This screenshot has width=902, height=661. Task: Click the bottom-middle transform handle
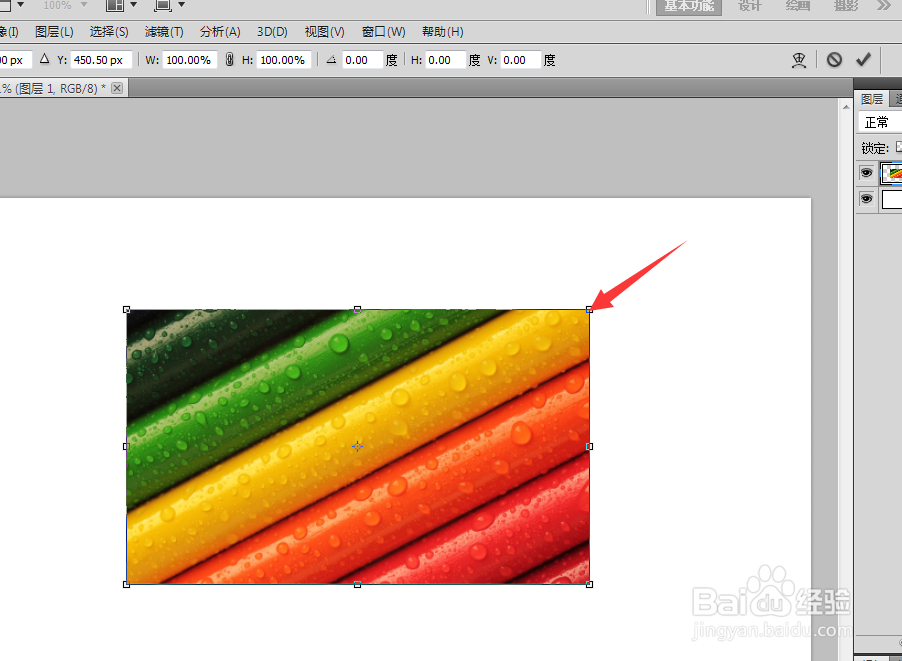357,584
